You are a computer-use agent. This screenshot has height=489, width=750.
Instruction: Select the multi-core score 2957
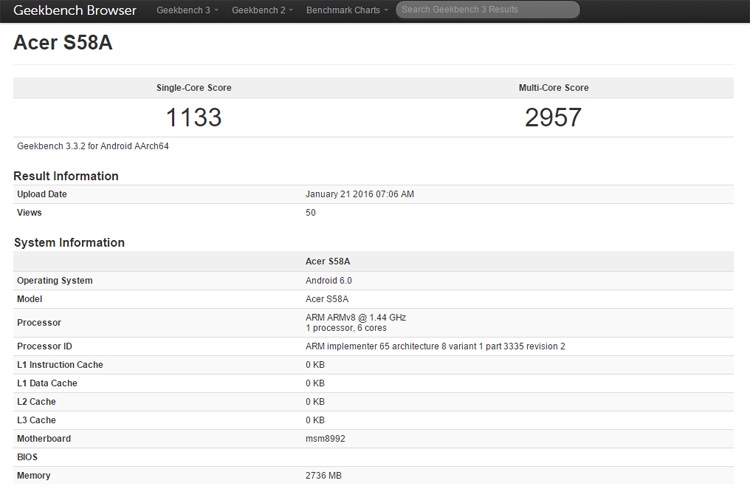(553, 117)
